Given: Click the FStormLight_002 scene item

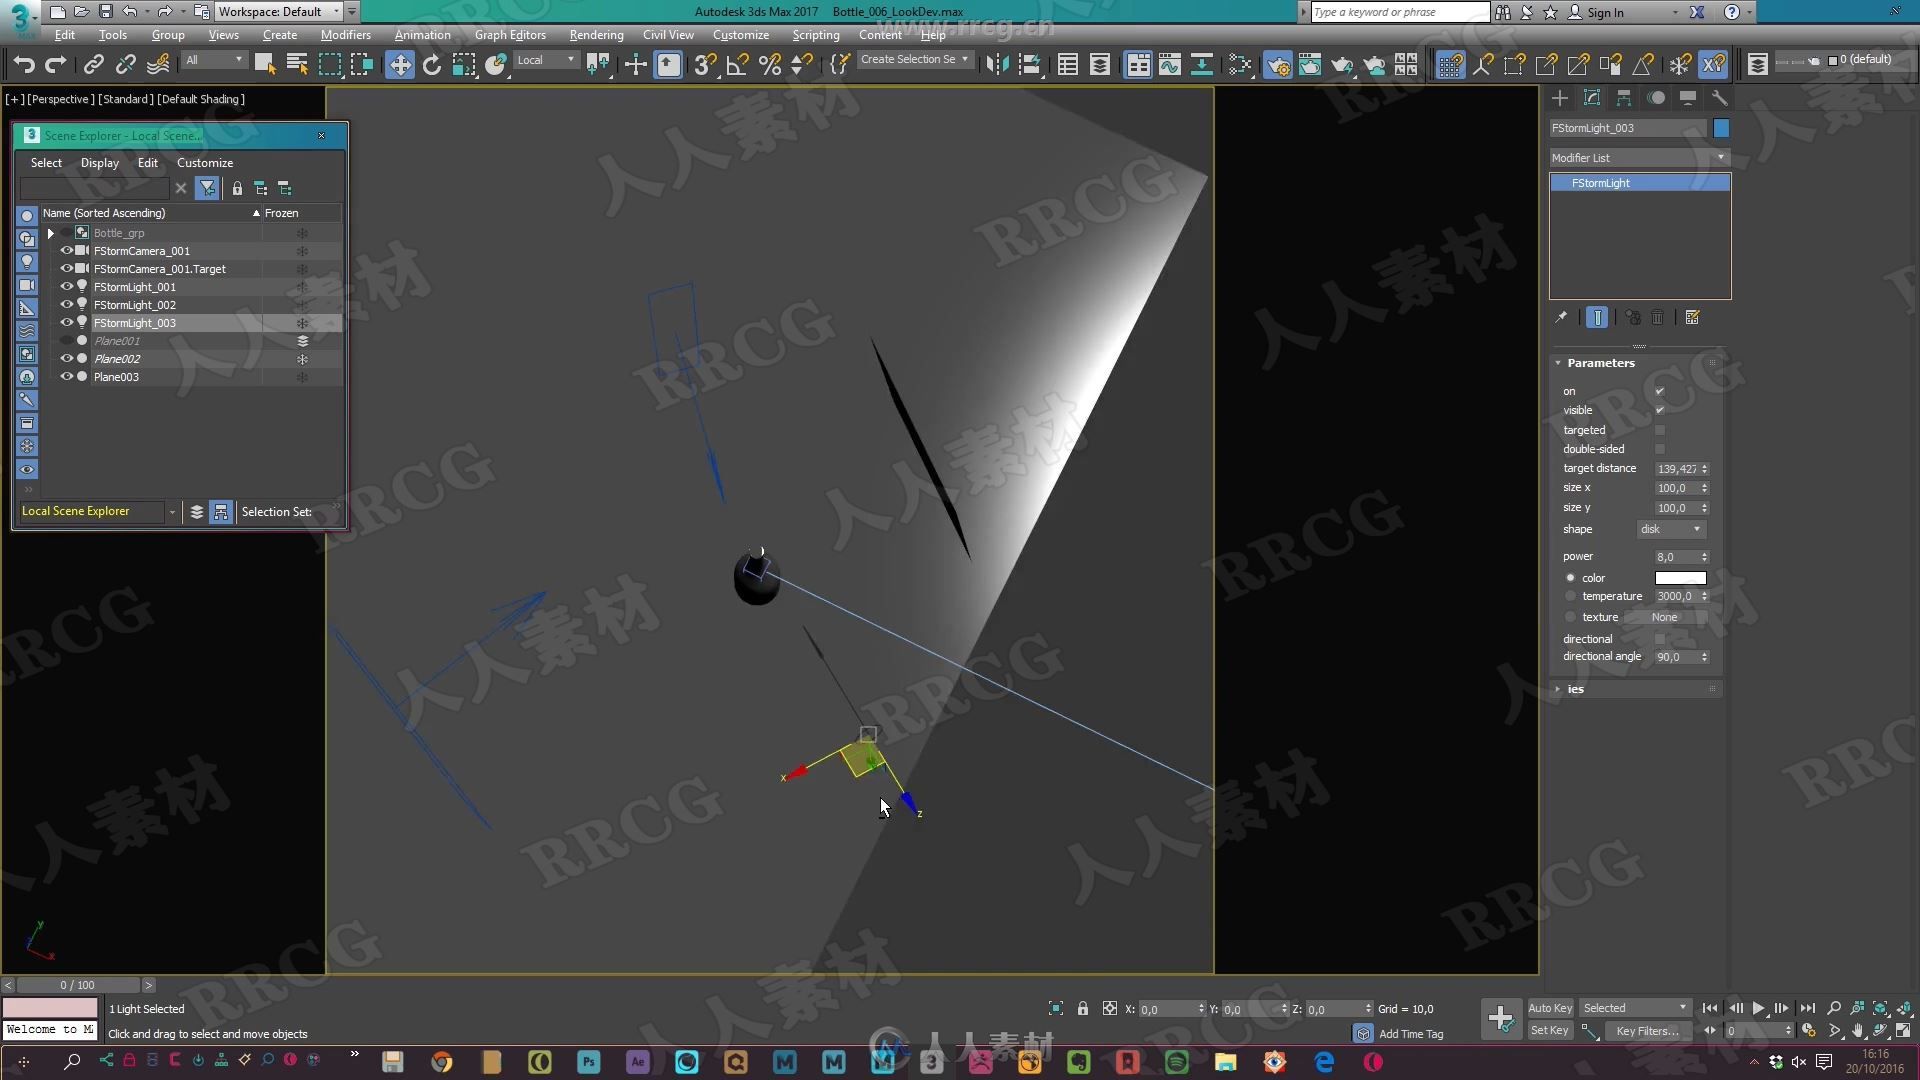Looking at the screenshot, I should pos(133,305).
